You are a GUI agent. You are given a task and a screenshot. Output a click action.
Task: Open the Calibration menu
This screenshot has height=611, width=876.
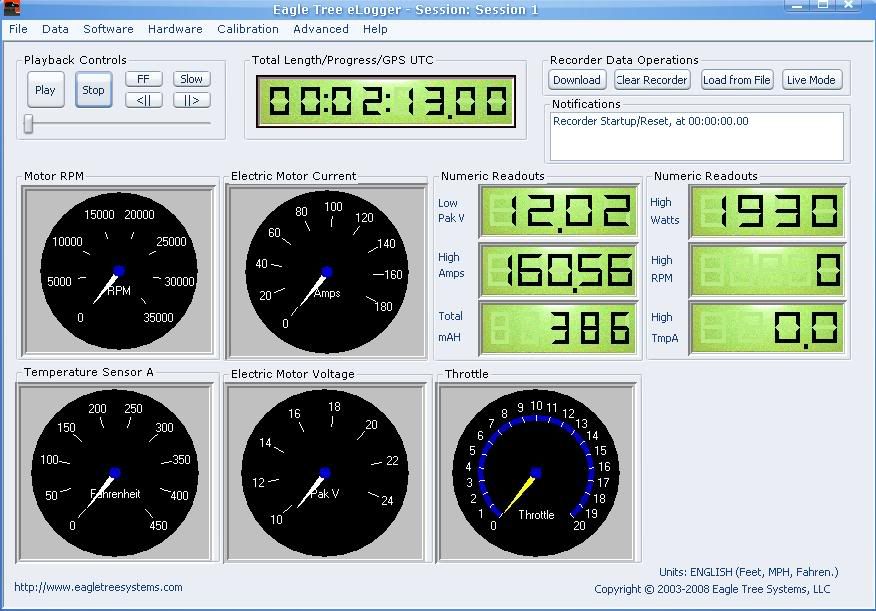click(x=248, y=29)
